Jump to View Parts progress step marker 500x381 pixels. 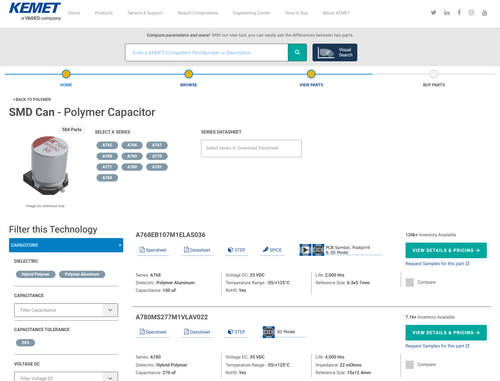[311, 74]
